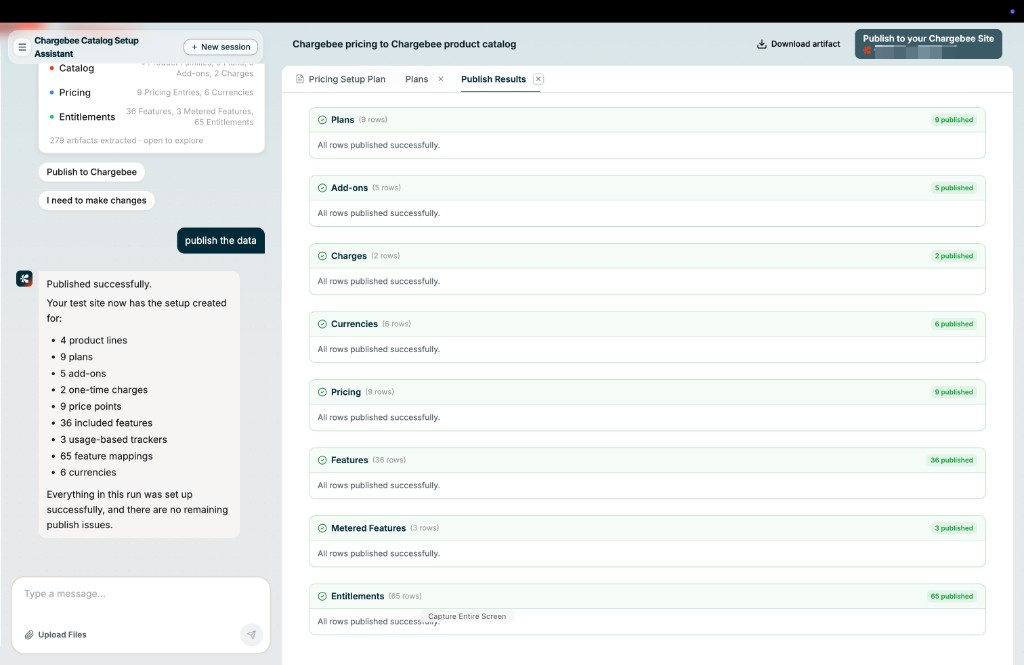Start a New session
1024x665 pixels.
click(221, 47)
